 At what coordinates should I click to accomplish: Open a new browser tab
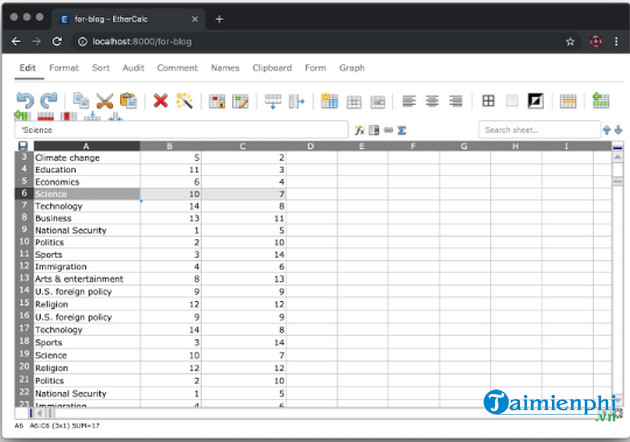pos(219,18)
